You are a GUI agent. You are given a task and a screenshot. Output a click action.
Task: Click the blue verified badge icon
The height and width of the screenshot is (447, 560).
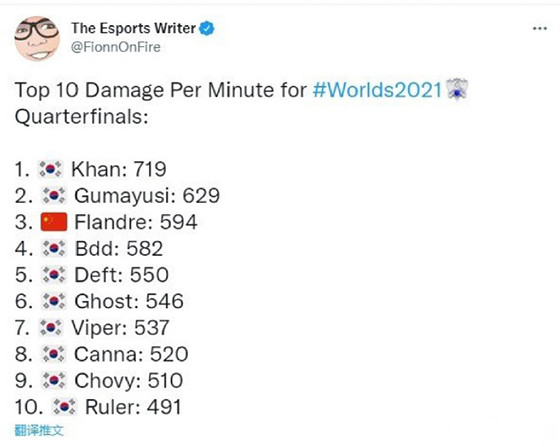pos(207,28)
